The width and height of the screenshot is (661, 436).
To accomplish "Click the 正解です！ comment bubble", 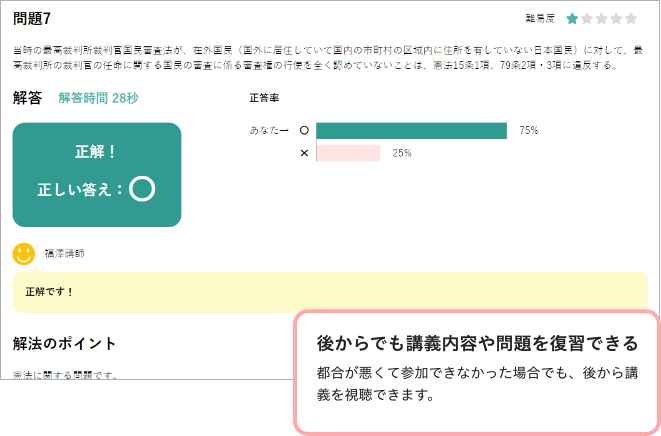I will click(330, 292).
